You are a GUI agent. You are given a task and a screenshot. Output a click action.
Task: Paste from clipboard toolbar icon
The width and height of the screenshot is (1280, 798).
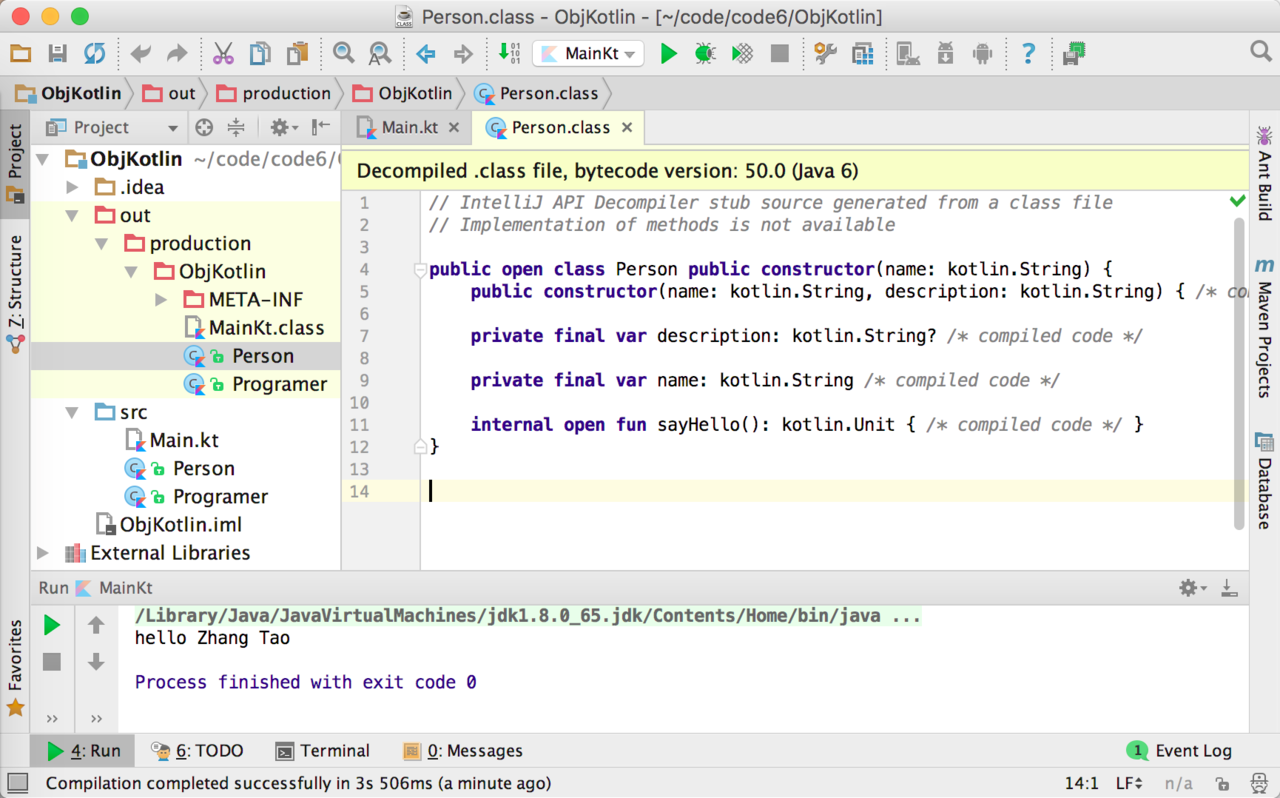[x=297, y=54]
